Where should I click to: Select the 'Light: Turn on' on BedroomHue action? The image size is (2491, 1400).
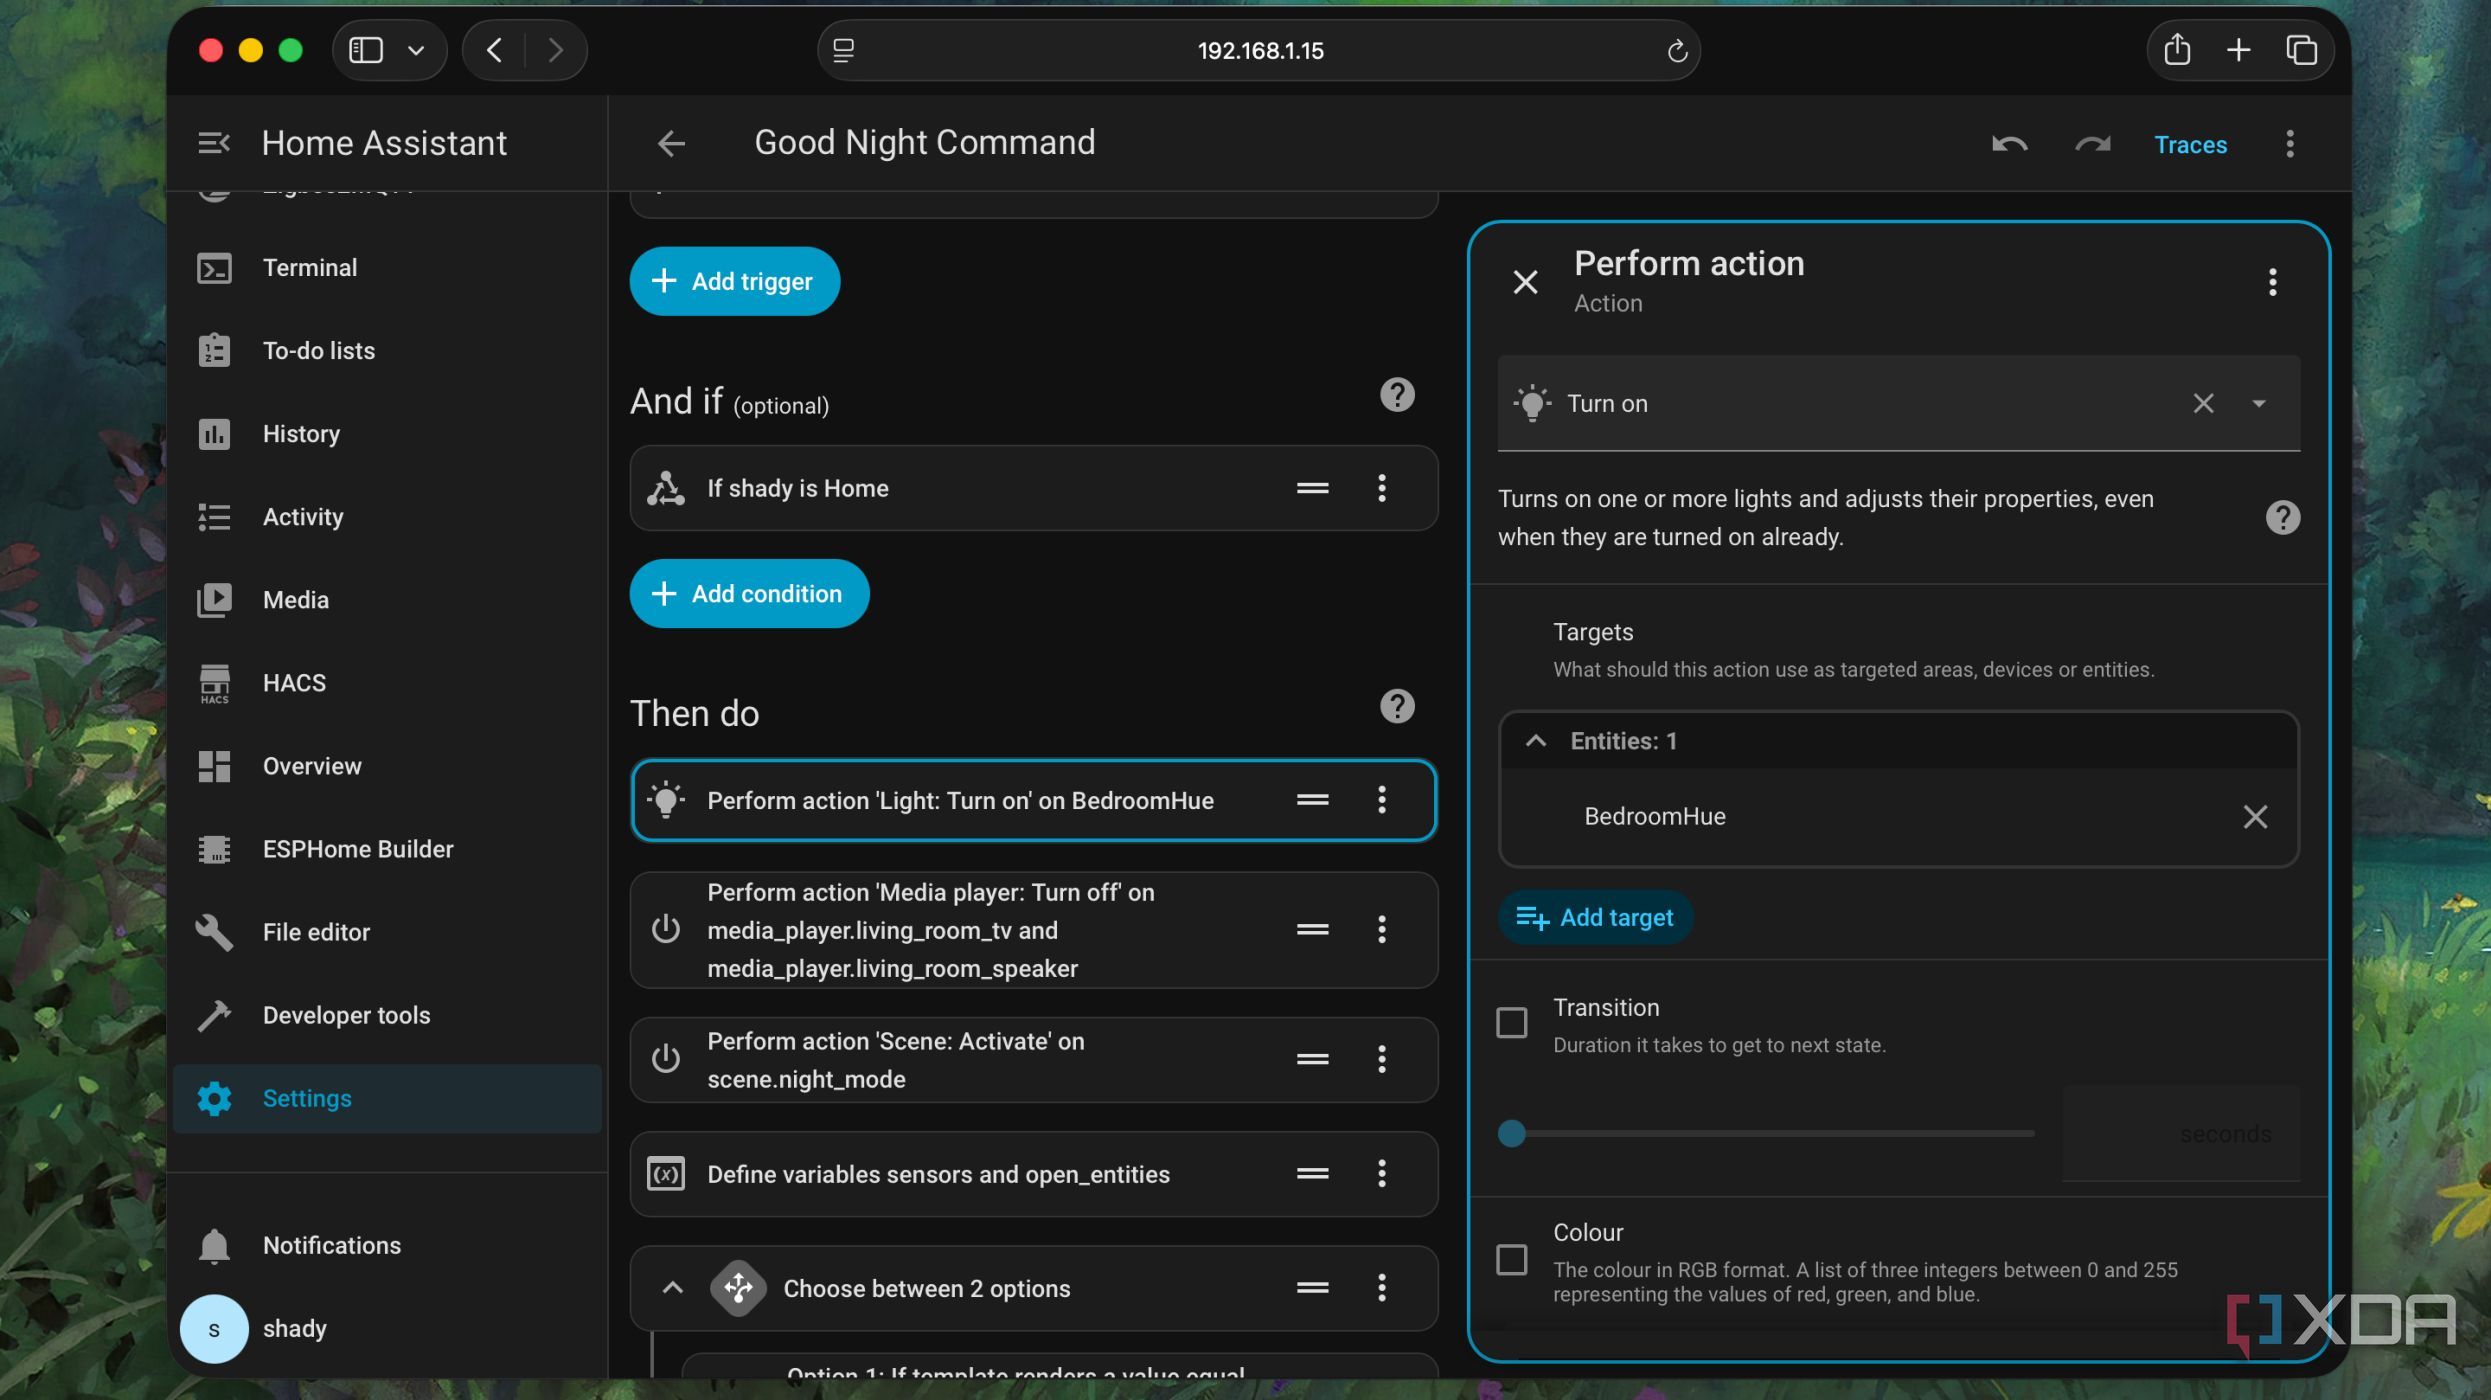coord(1034,800)
